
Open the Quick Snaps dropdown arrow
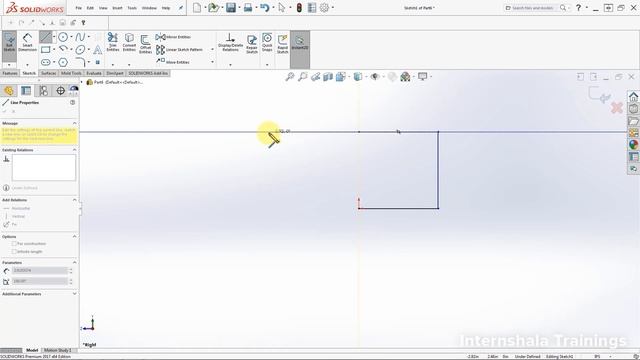267,65
